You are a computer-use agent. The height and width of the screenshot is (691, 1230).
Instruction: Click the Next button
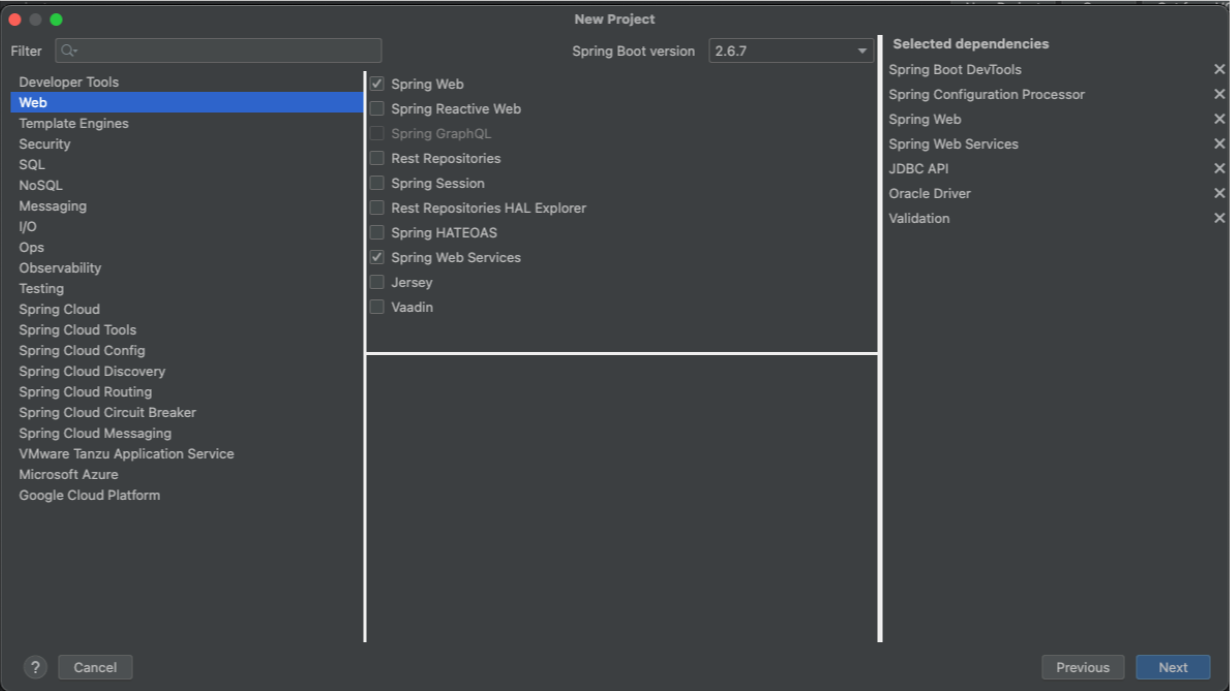coord(1172,667)
